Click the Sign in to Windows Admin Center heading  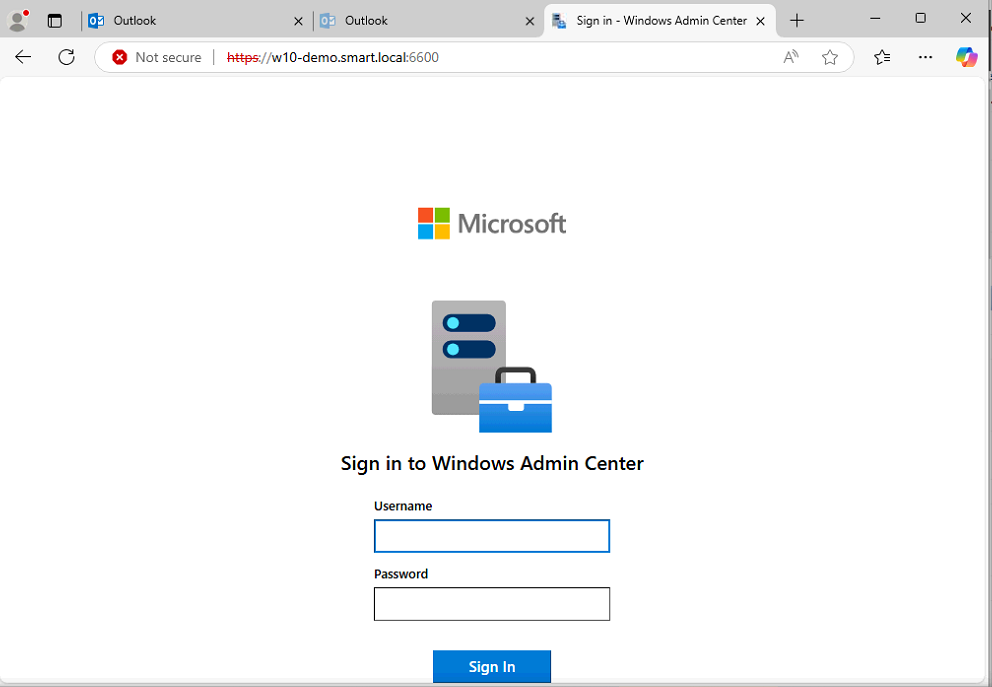point(492,463)
